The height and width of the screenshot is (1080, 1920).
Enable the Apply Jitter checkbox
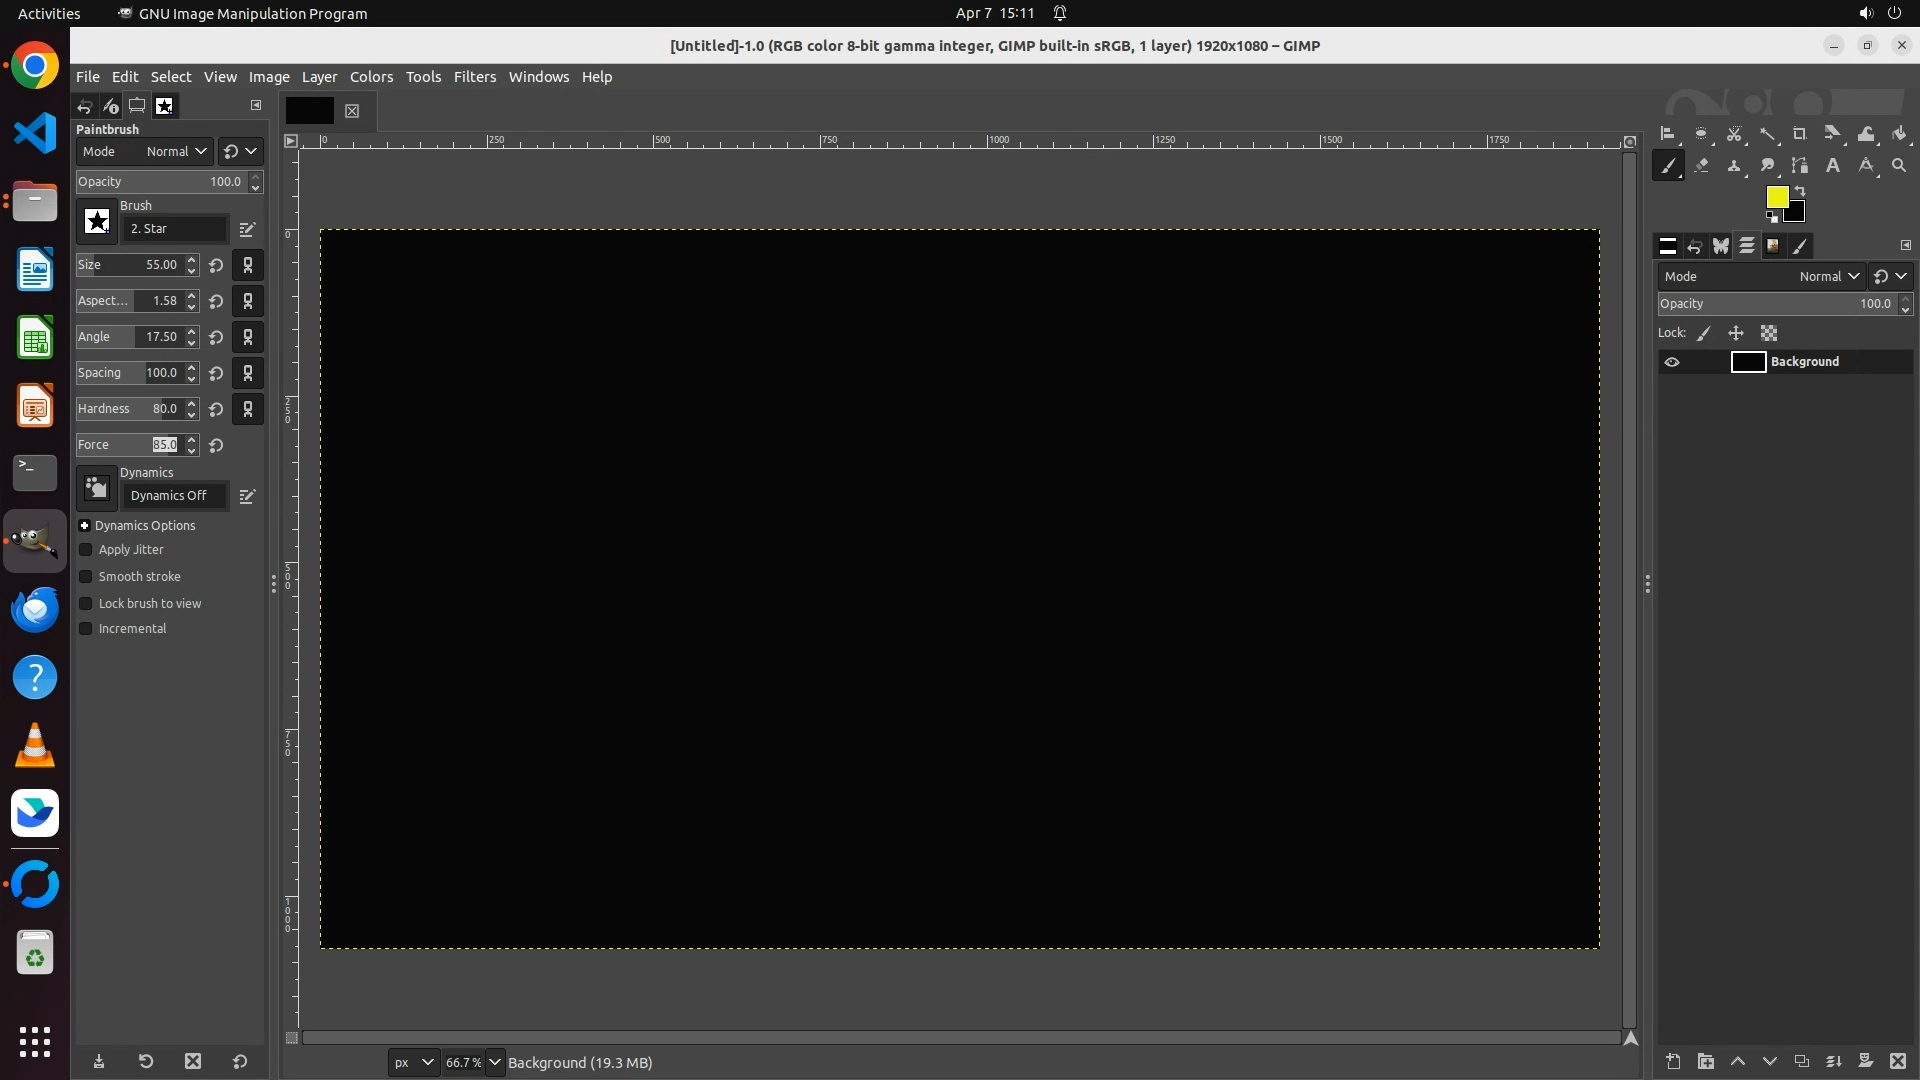(x=86, y=550)
